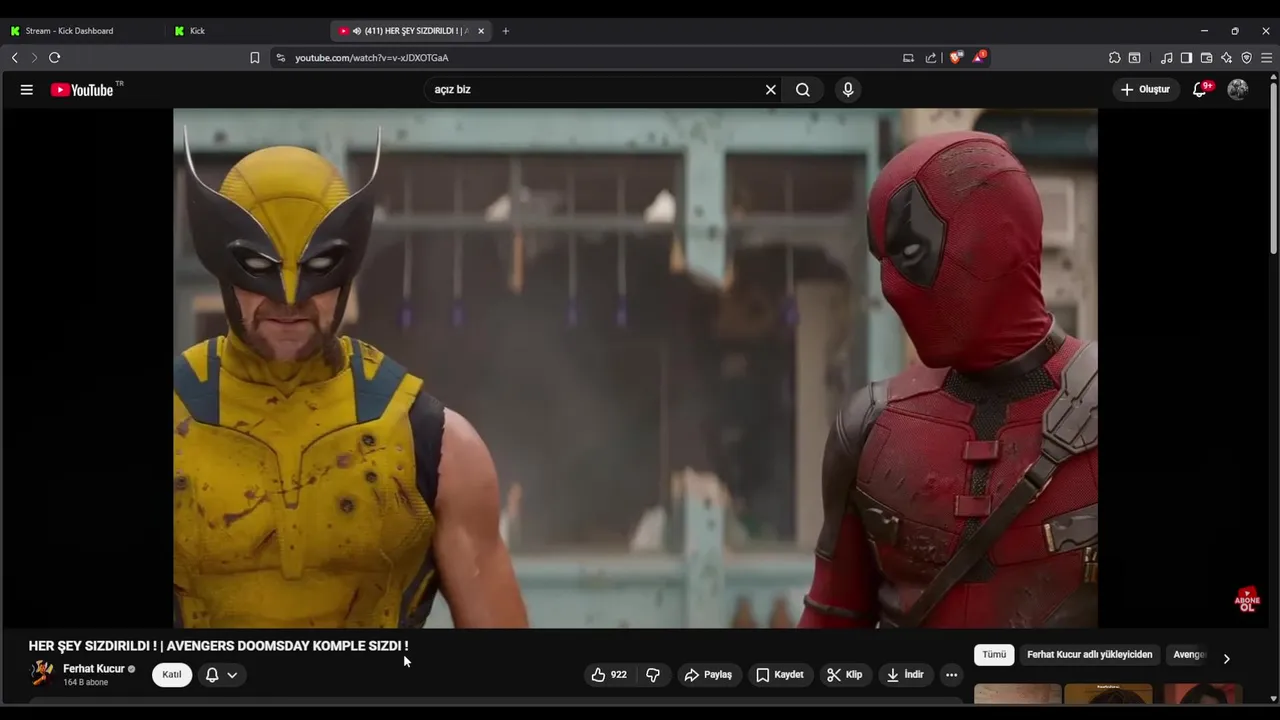Viewport: 1280px width, 720px height.
Task: Open Brave Wallet icon
Action: tap(1206, 58)
